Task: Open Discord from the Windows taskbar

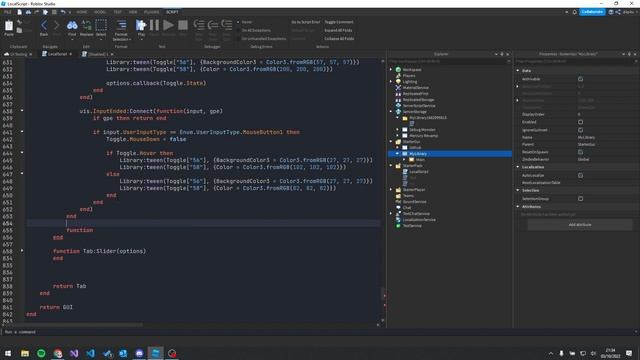Action: (139, 353)
